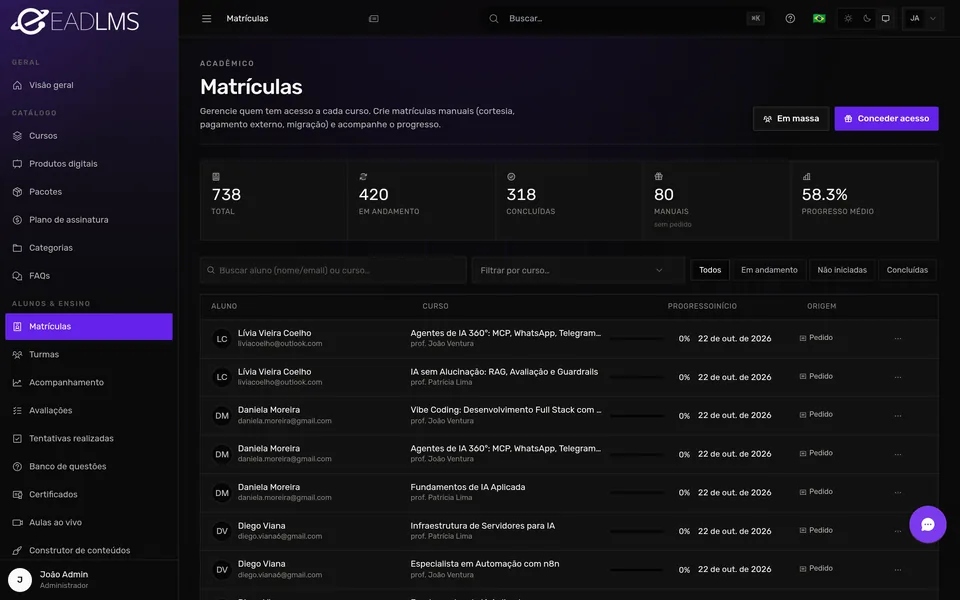This screenshot has height=600, width=960.
Task: Sort by the Origem column header
Action: [x=821, y=306]
